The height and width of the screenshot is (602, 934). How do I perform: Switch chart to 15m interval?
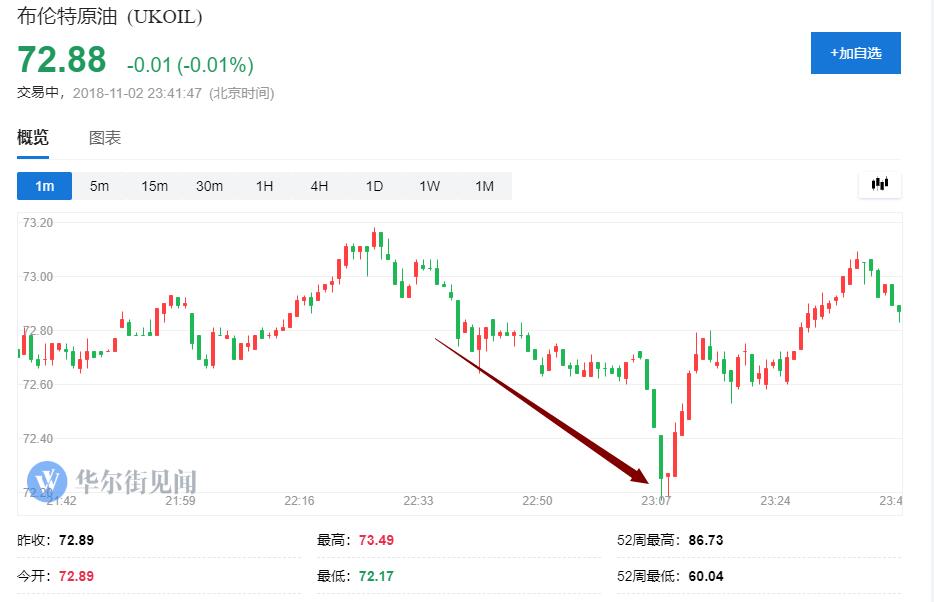[x=154, y=186]
